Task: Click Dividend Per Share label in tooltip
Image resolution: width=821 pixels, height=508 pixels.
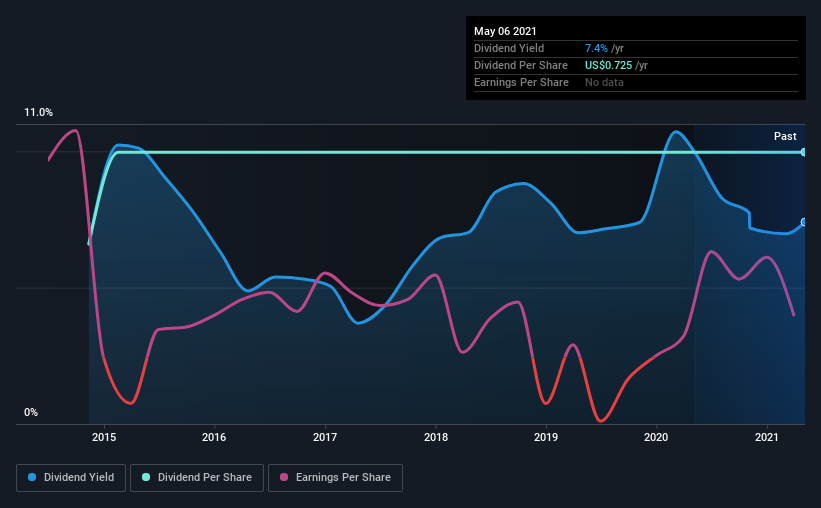Action: 521,65
